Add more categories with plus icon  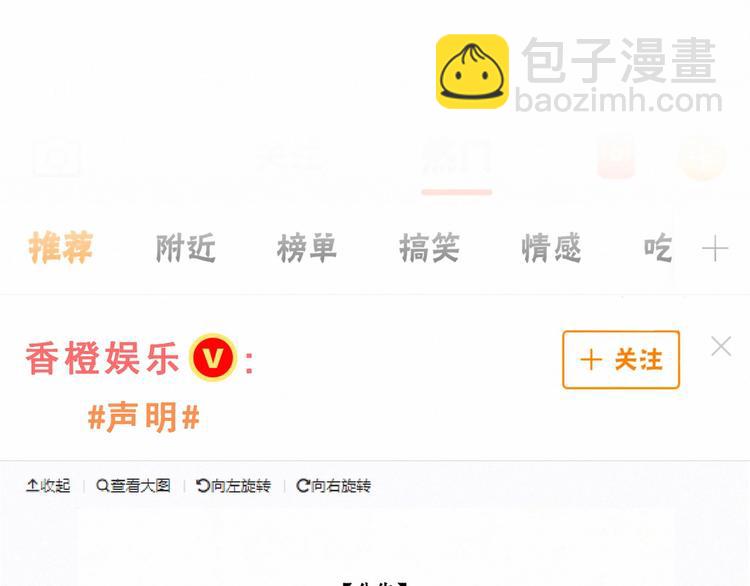(x=715, y=249)
